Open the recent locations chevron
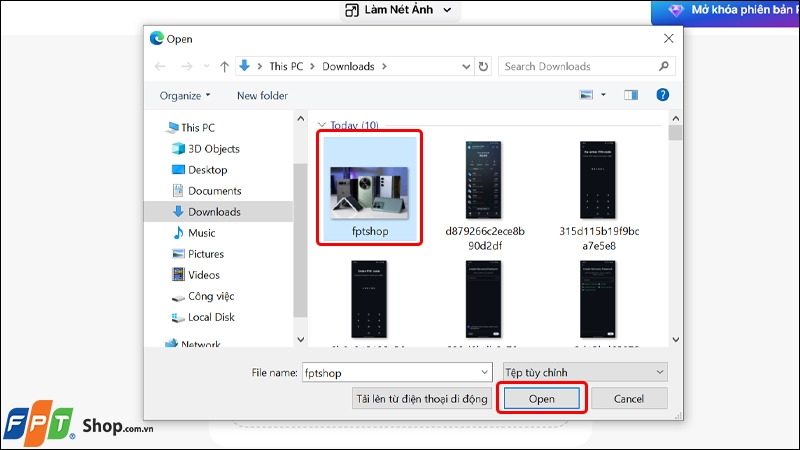This screenshot has height=450, width=800. pyautogui.click(x=206, y=66)
